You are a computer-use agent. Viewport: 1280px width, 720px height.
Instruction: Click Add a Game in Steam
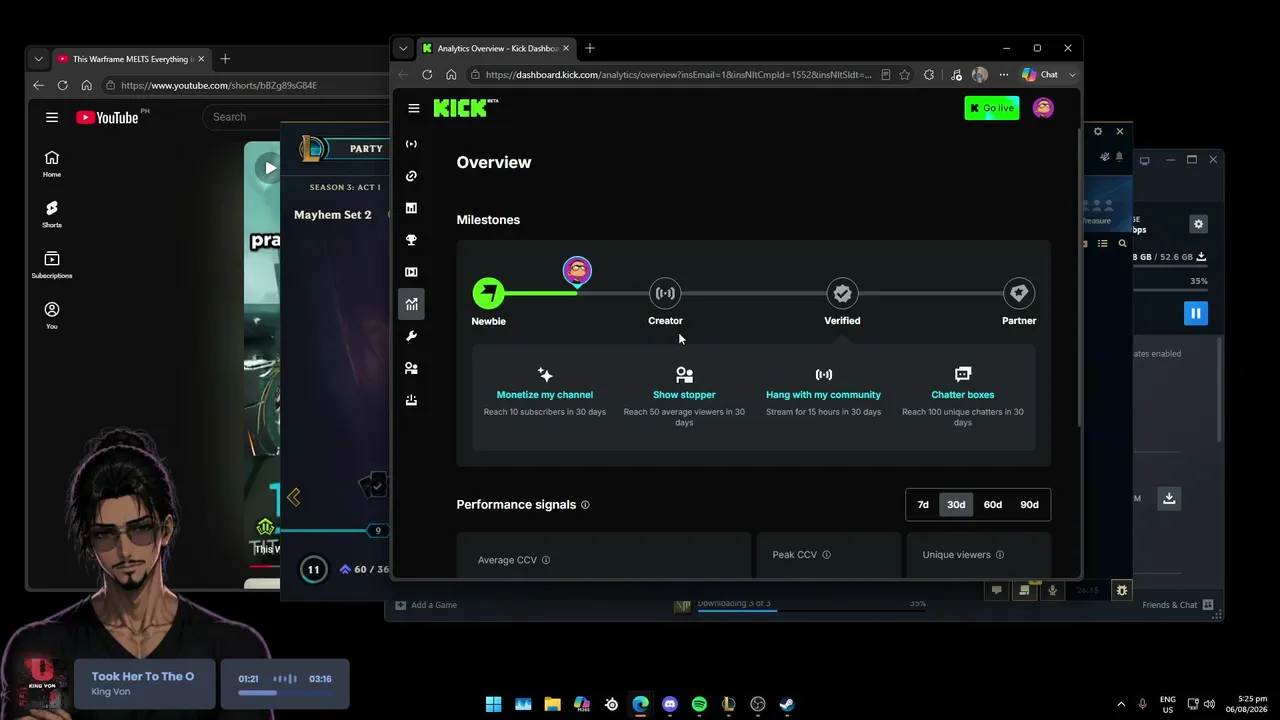pos(427,605)
